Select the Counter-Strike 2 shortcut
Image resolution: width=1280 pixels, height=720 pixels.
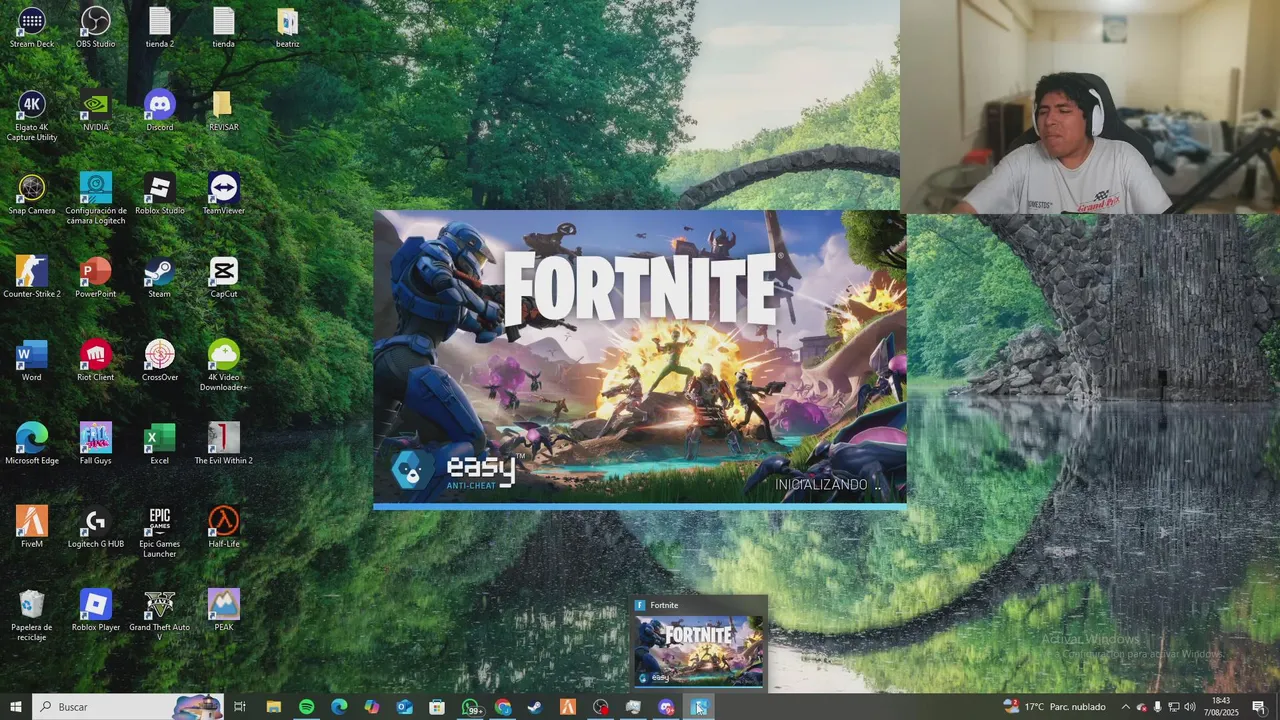32,278
